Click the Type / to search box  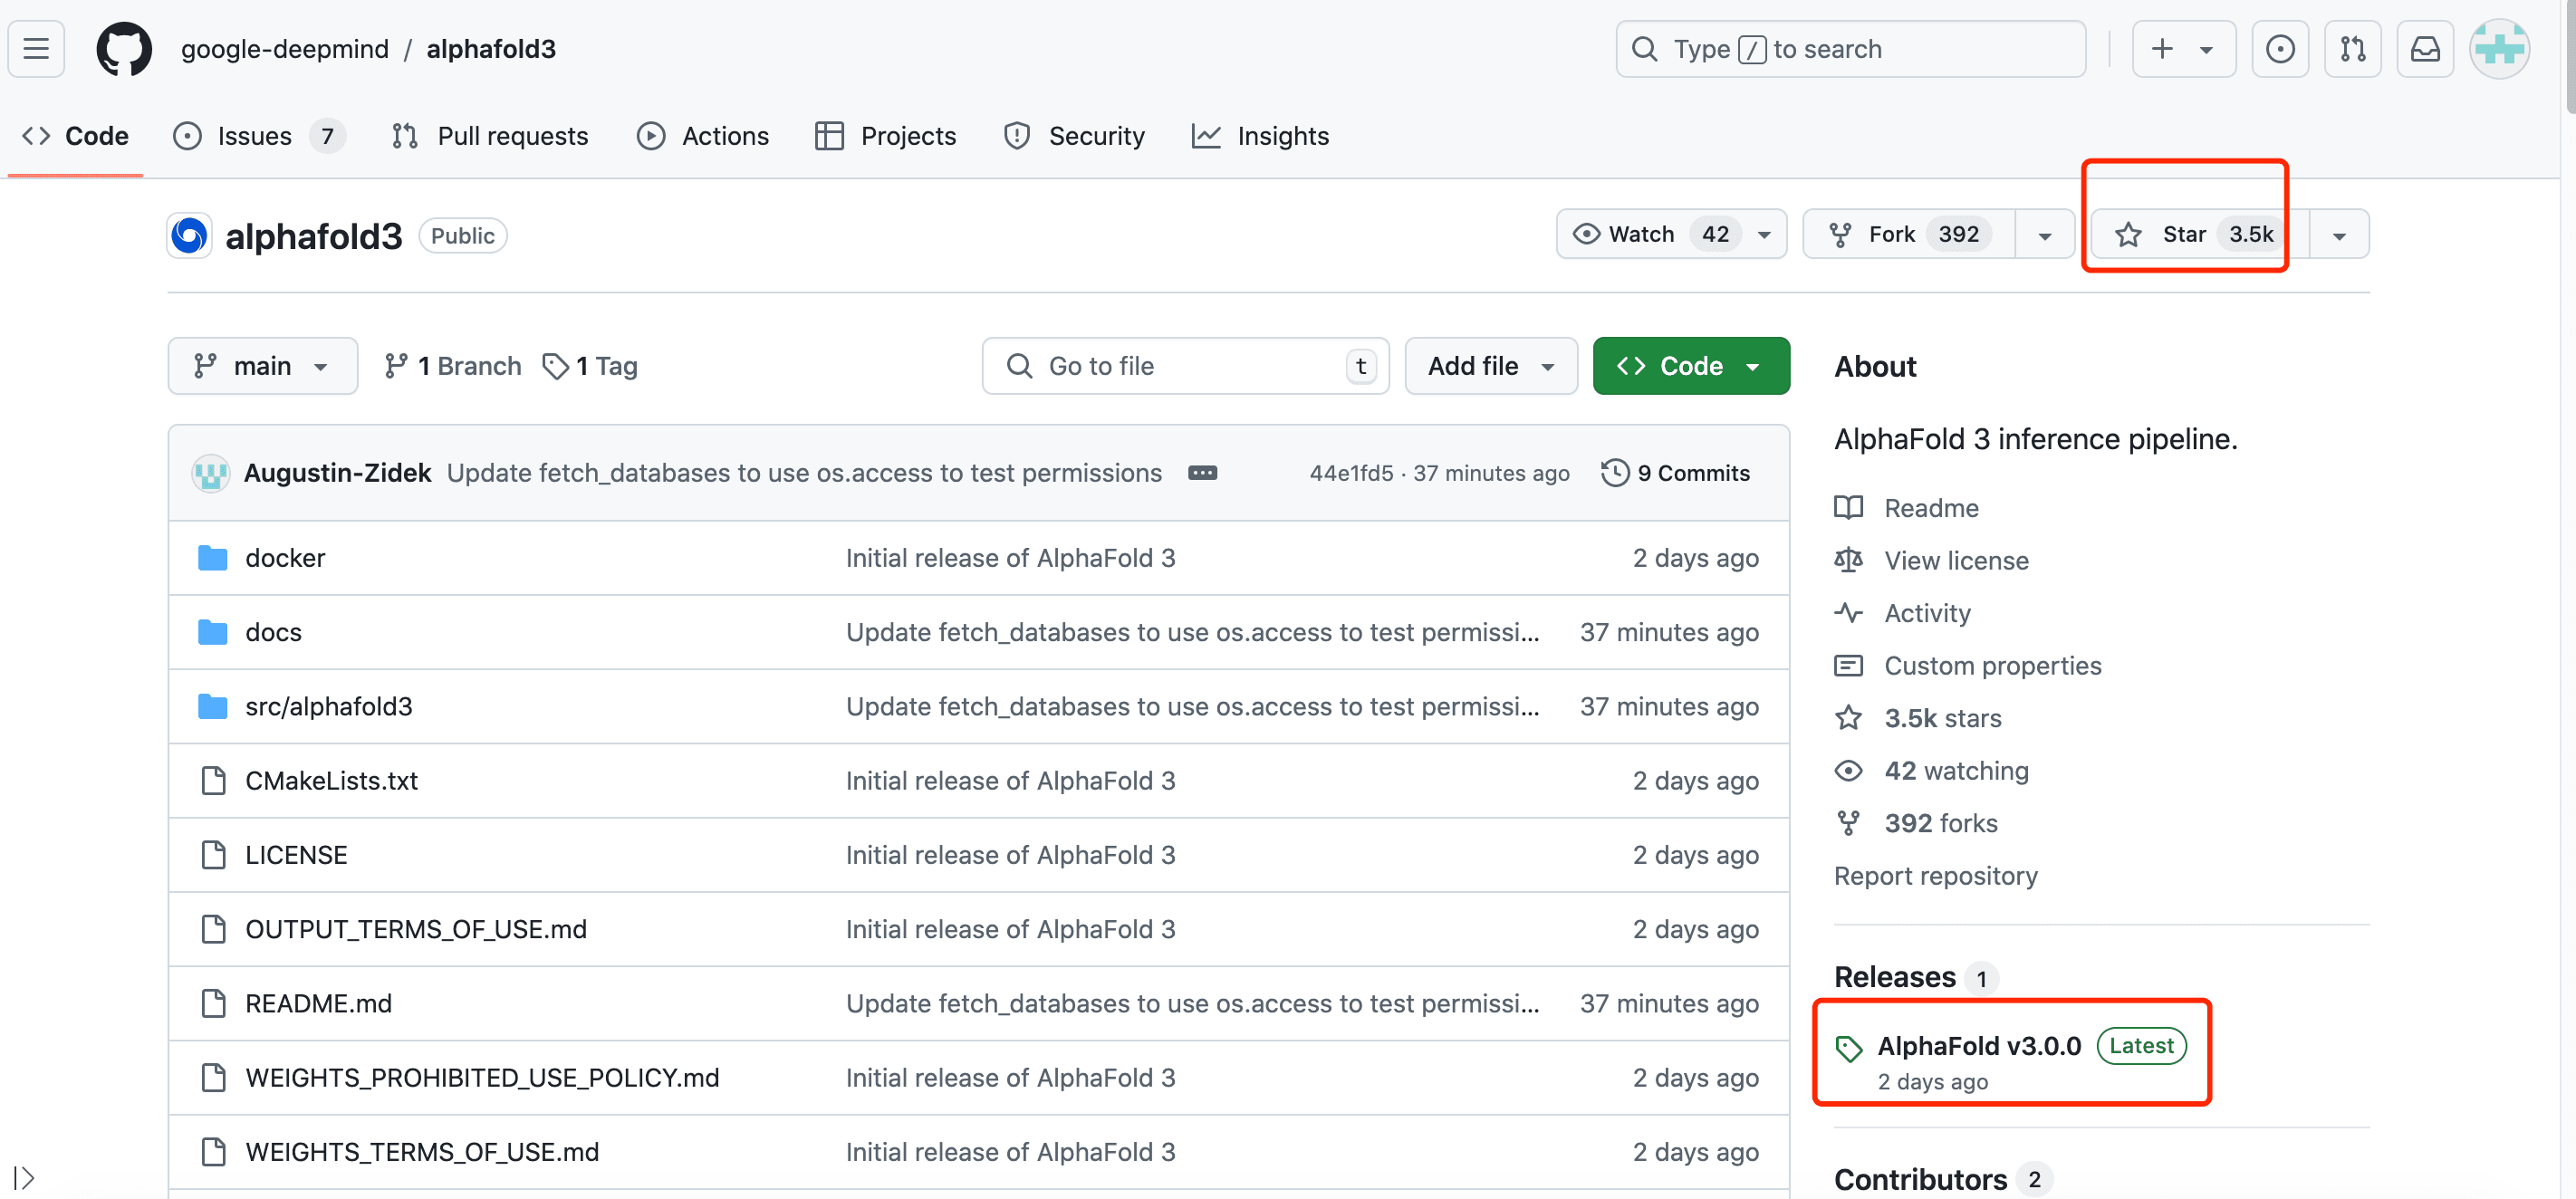coord(1850,49)
